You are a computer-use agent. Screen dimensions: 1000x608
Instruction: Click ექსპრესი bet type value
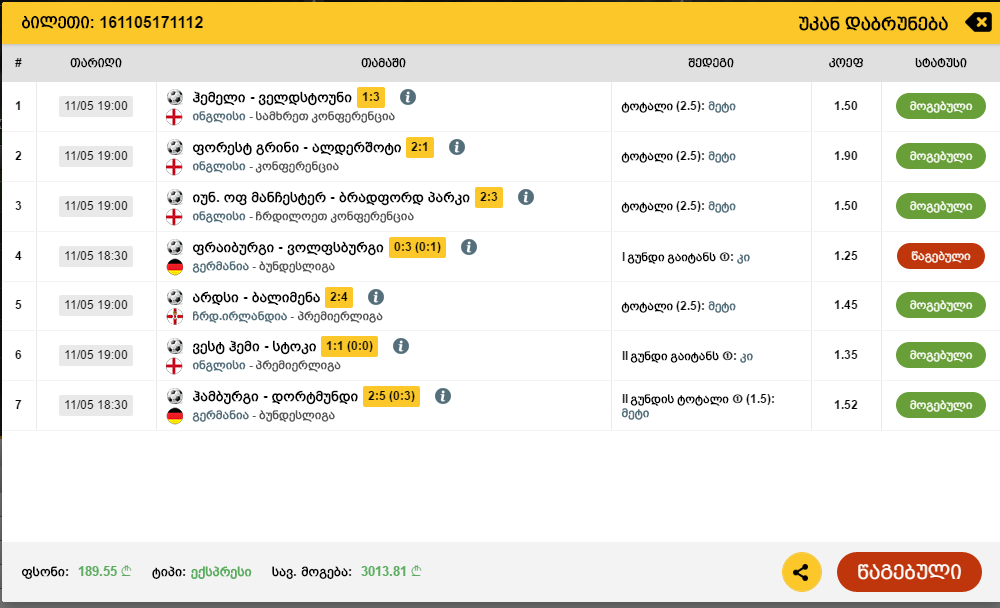point(221,572)
